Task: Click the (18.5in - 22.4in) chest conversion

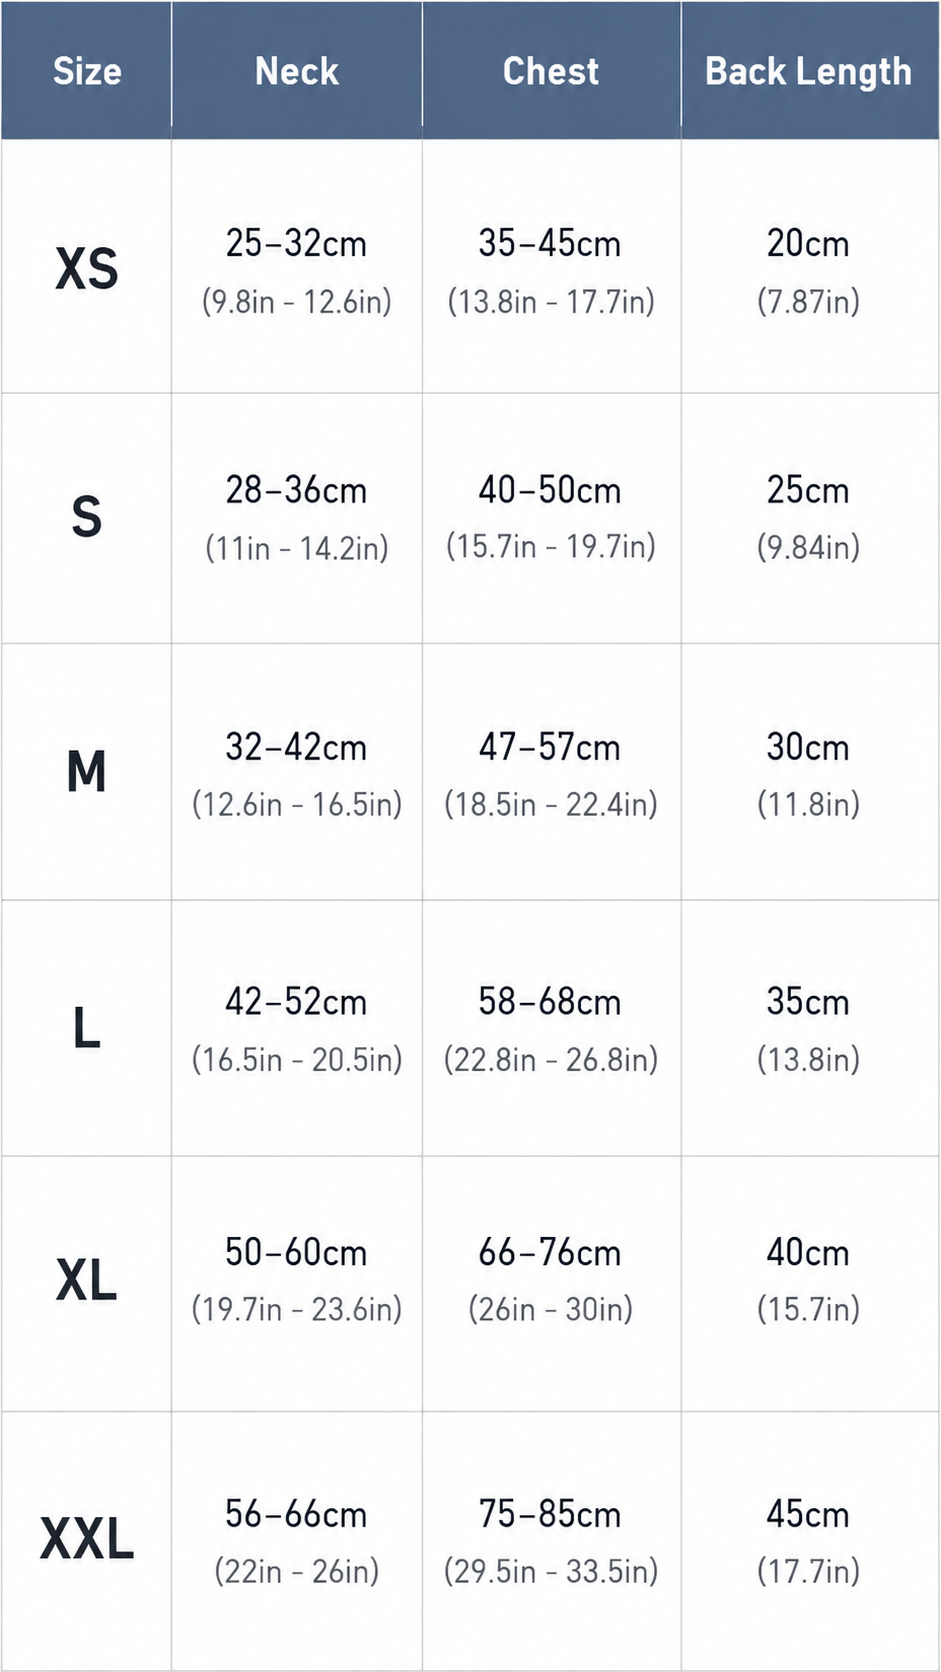Action: 551,804
